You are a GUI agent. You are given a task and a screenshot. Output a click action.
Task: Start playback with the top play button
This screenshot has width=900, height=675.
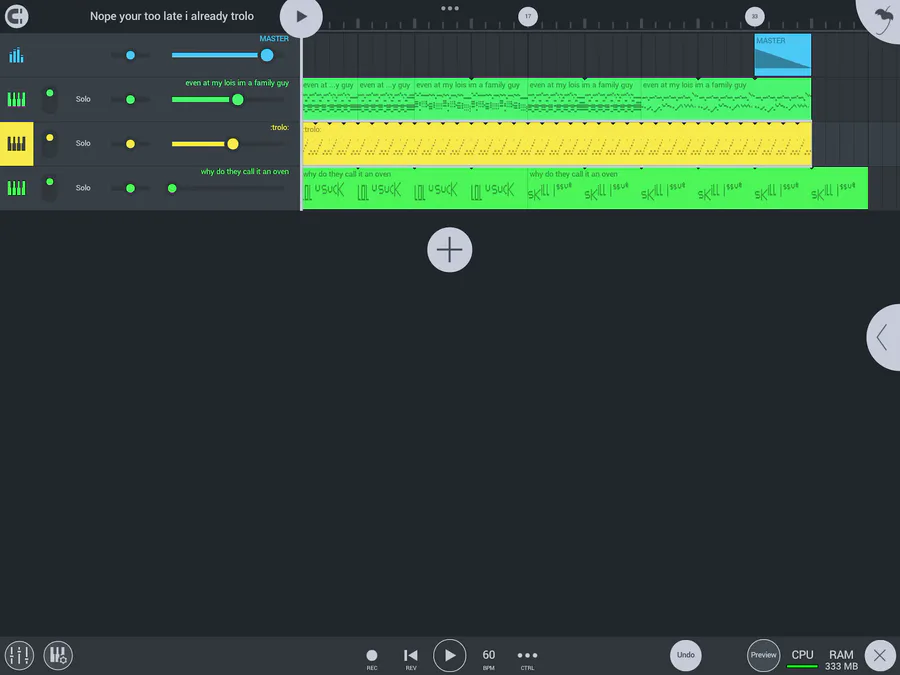(301, 17)
